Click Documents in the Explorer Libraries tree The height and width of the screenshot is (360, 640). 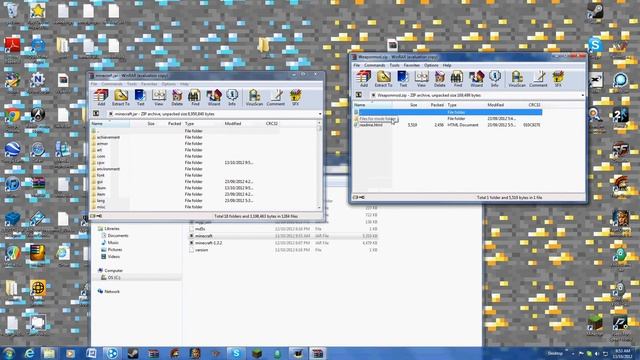(x=118, y=236)
